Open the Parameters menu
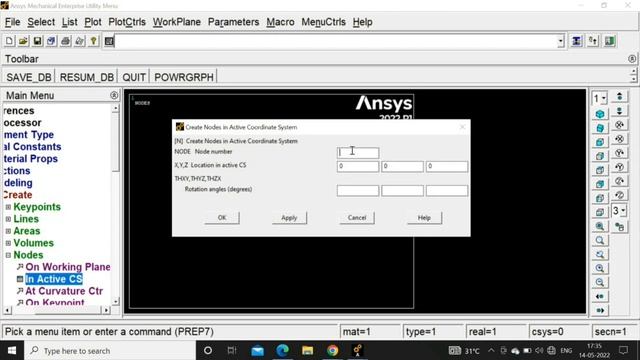Viewport: 640px width, 360px height. 233,22
